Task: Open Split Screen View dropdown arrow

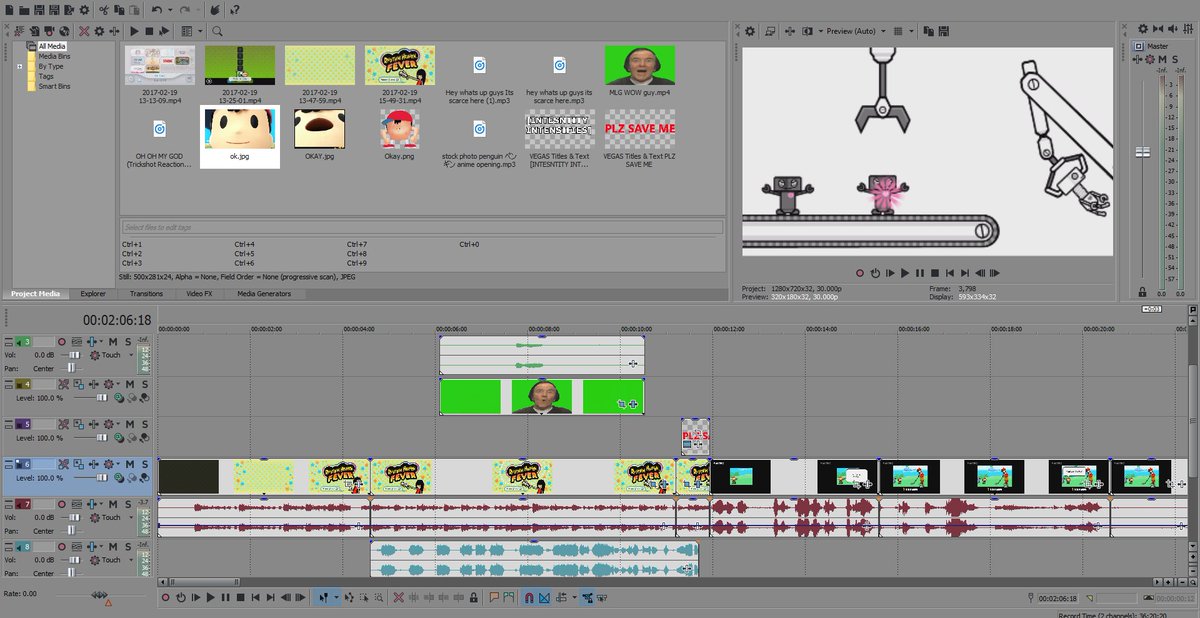Action: click(x=821, y=31)
